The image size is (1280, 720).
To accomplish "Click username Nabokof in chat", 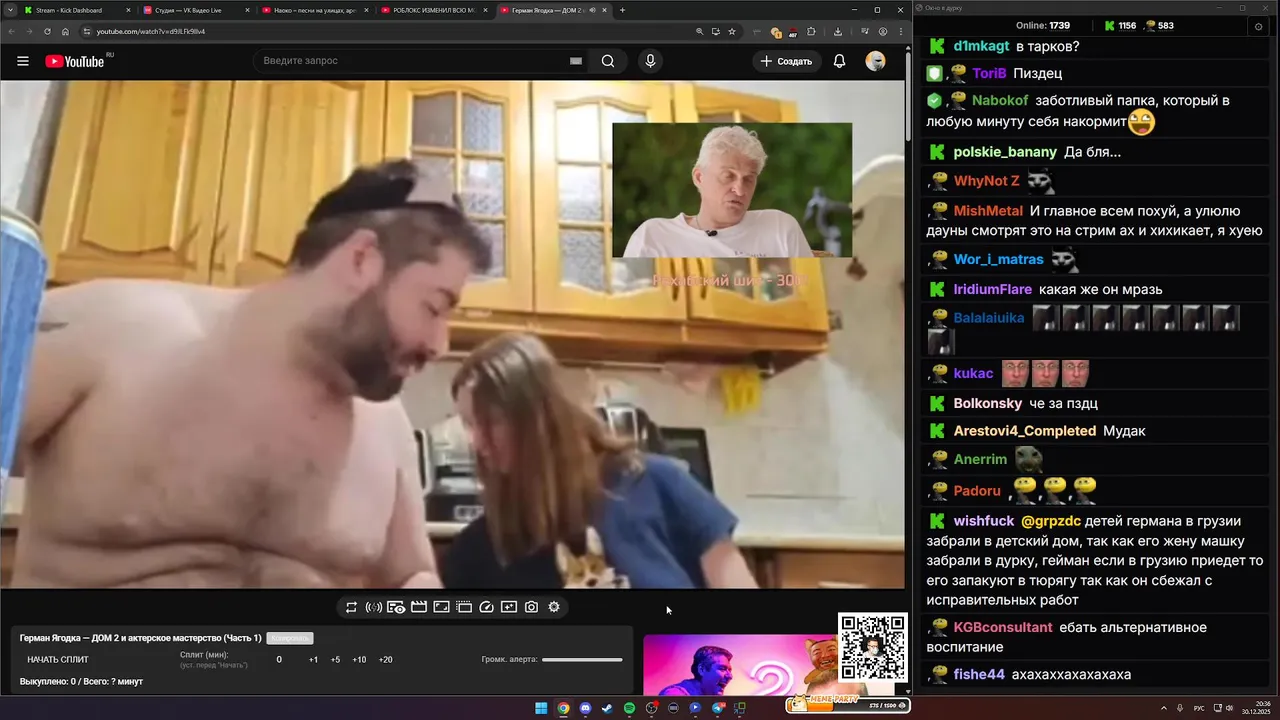I will 1000,100.
